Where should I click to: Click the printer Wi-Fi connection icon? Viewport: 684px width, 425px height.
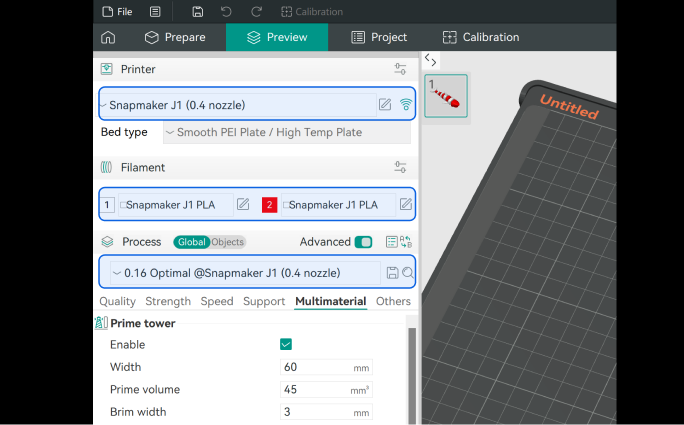tap(406, 105)
